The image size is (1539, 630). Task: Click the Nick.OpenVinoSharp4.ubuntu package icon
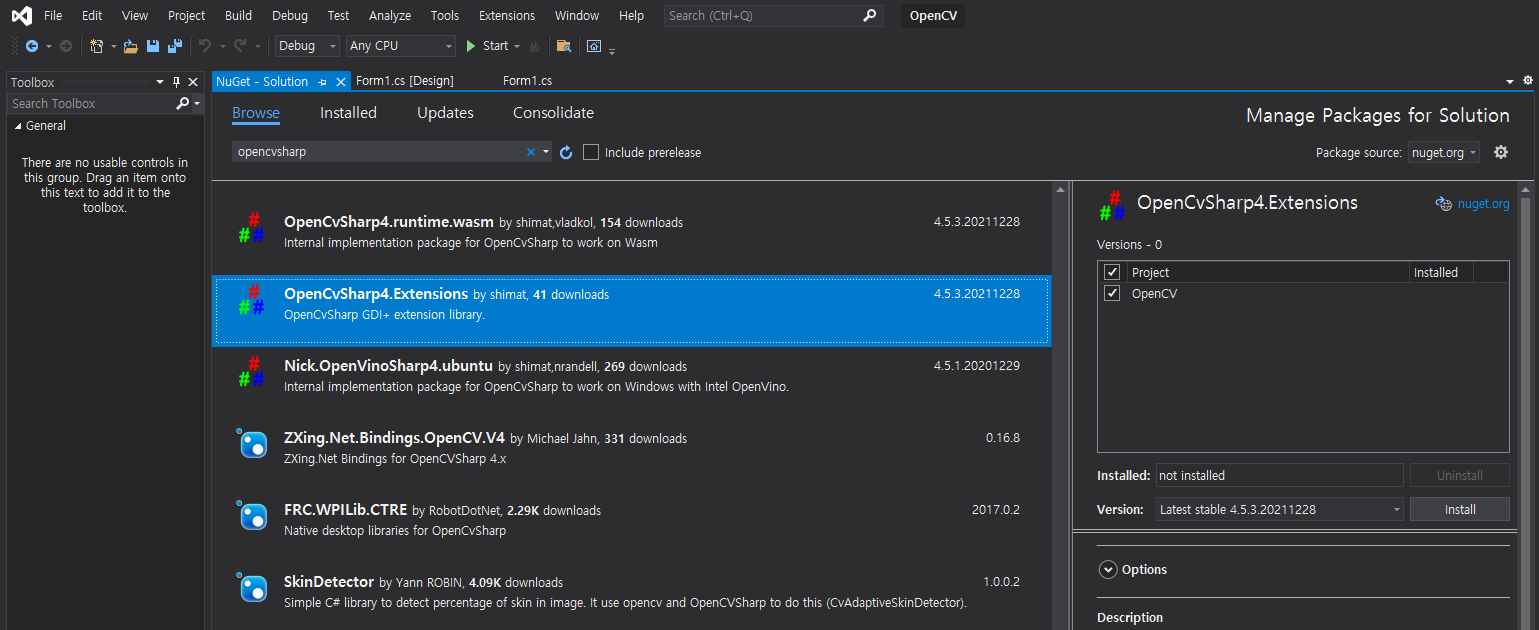251,372
